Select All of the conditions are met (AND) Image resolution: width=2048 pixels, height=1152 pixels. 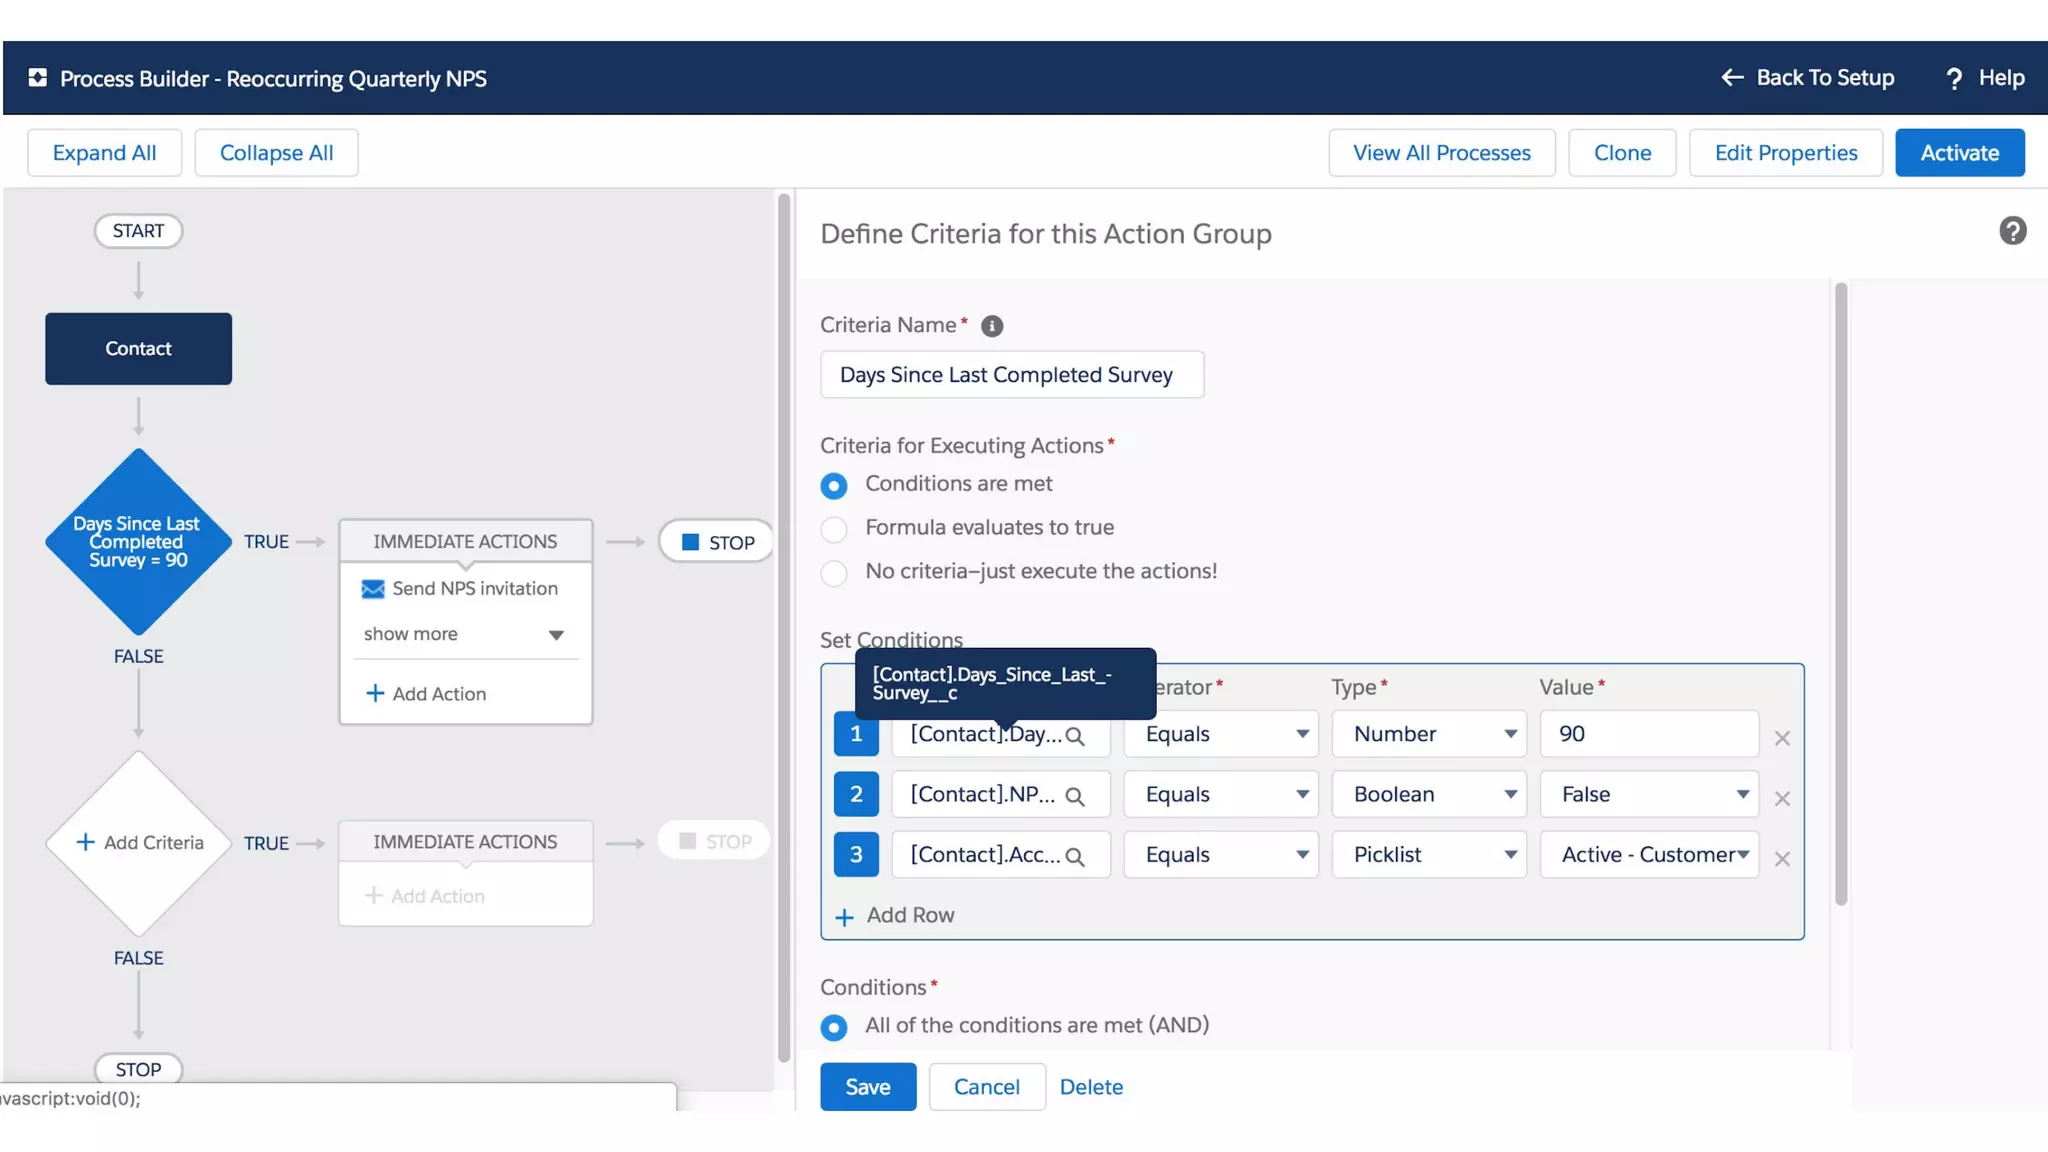click(x=833, y=1027)
